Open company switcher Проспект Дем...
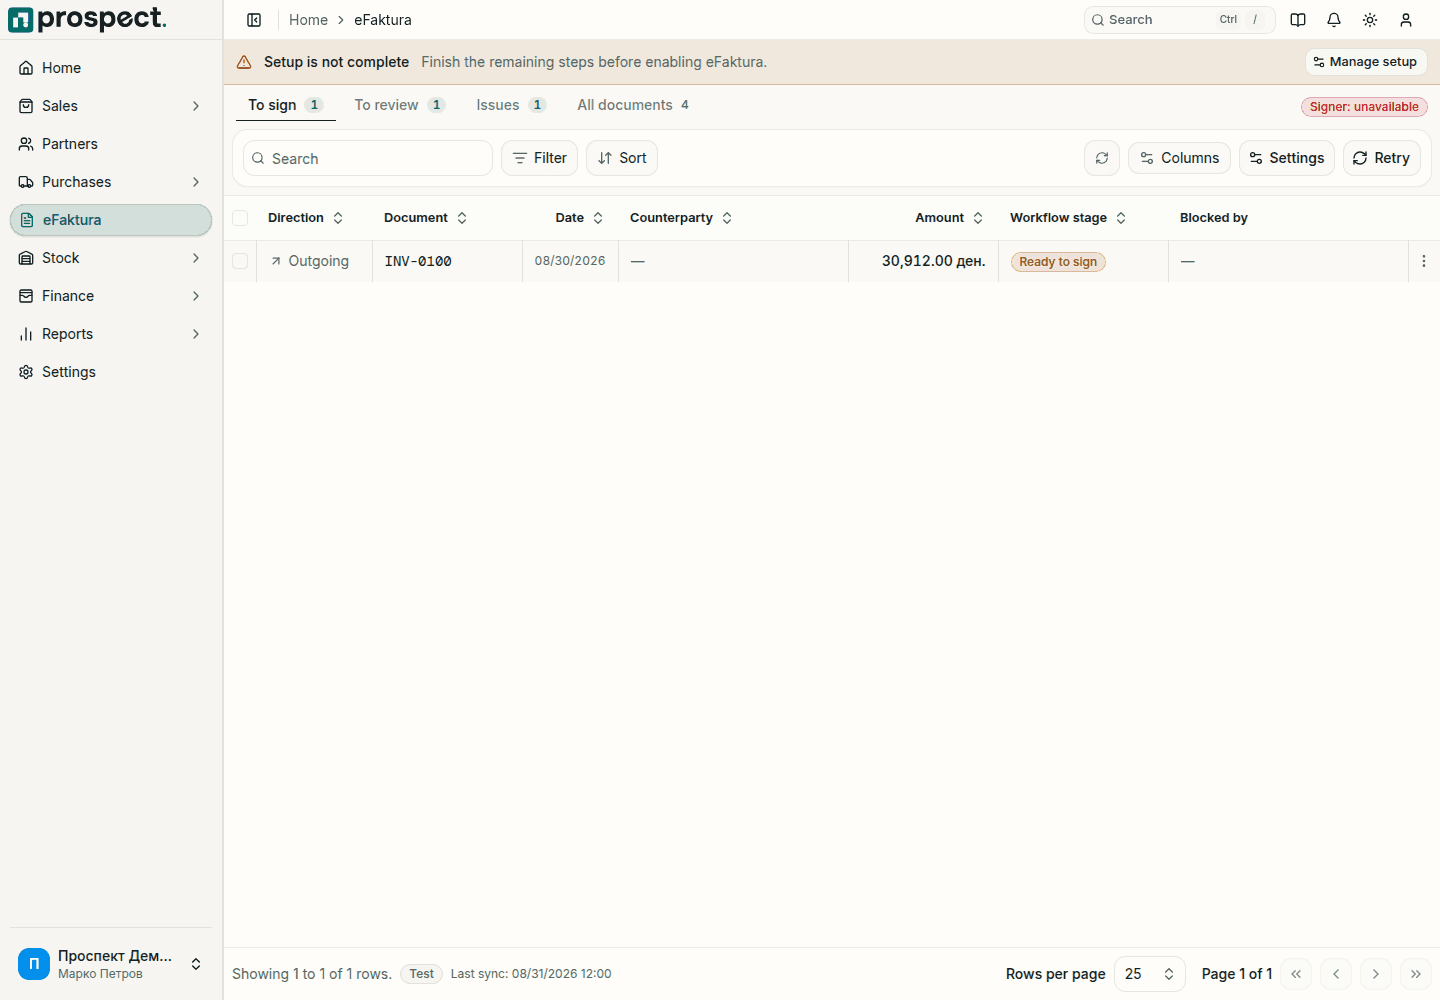Image resolution: width=1440 pixels, height=1000 pixels. [x=111, y=964]
